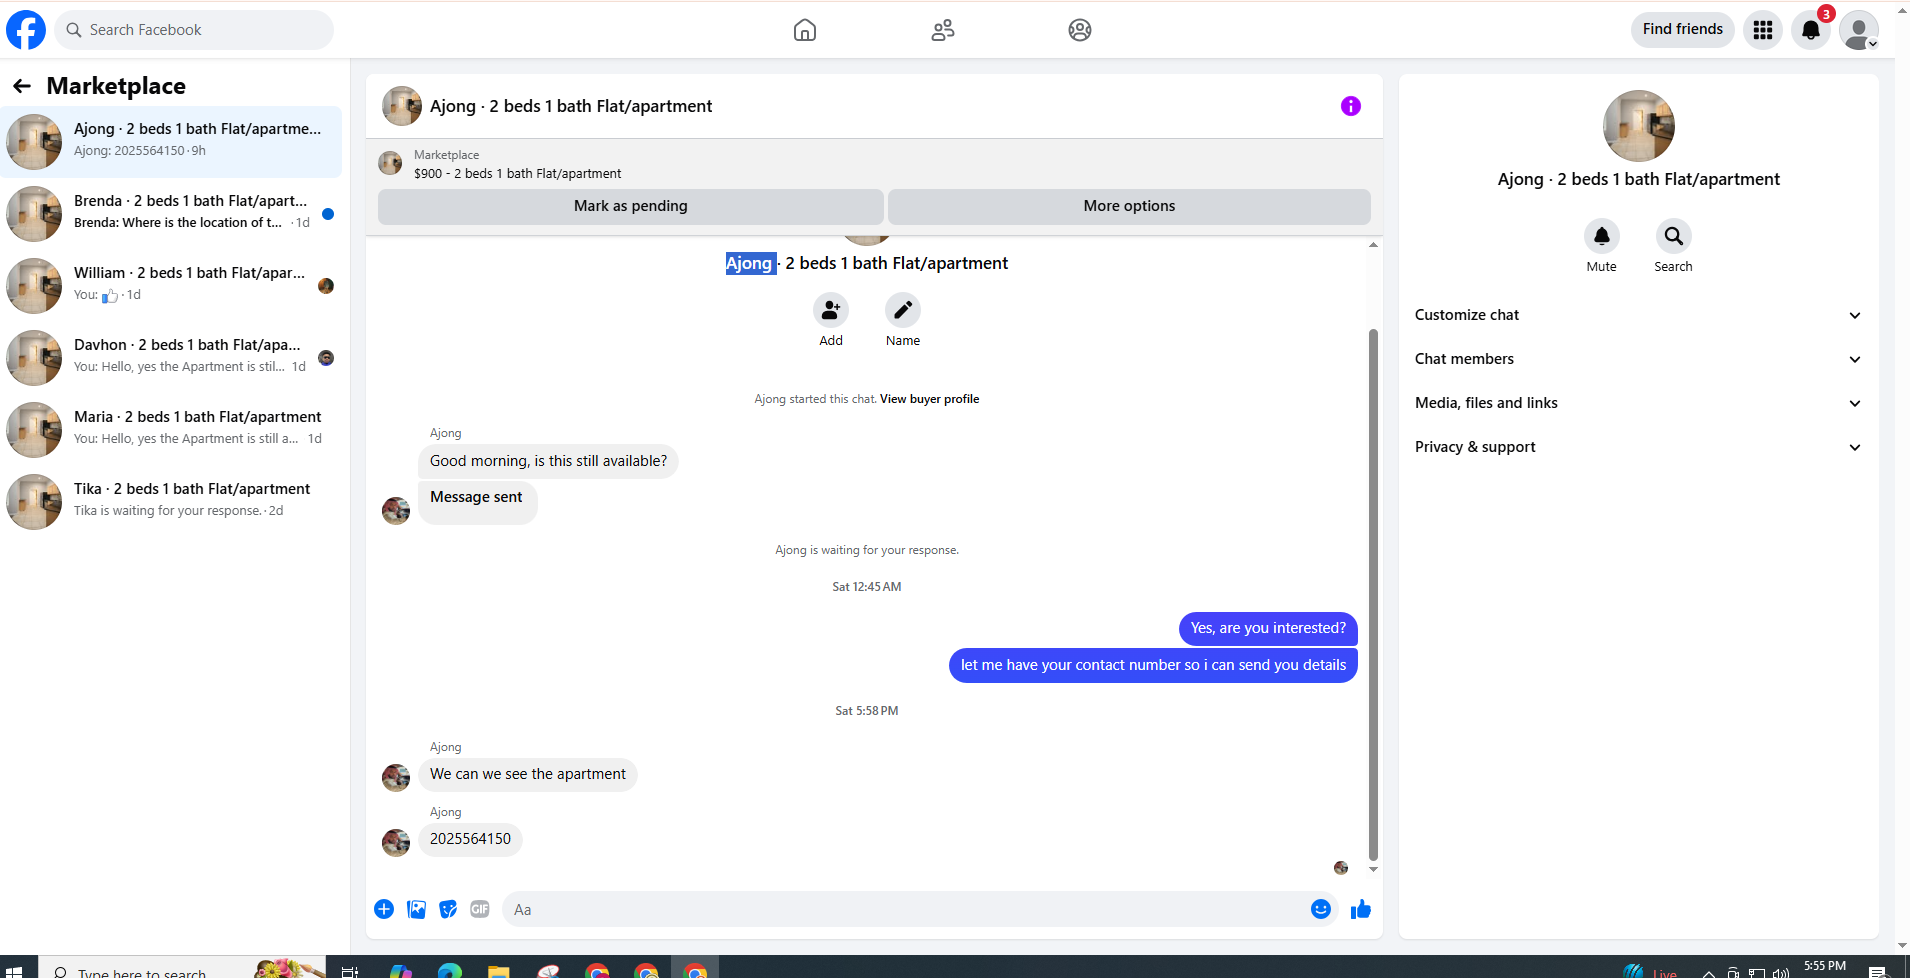
Task: Click the chat header listing thumbnail
Action: click(402, 106)
